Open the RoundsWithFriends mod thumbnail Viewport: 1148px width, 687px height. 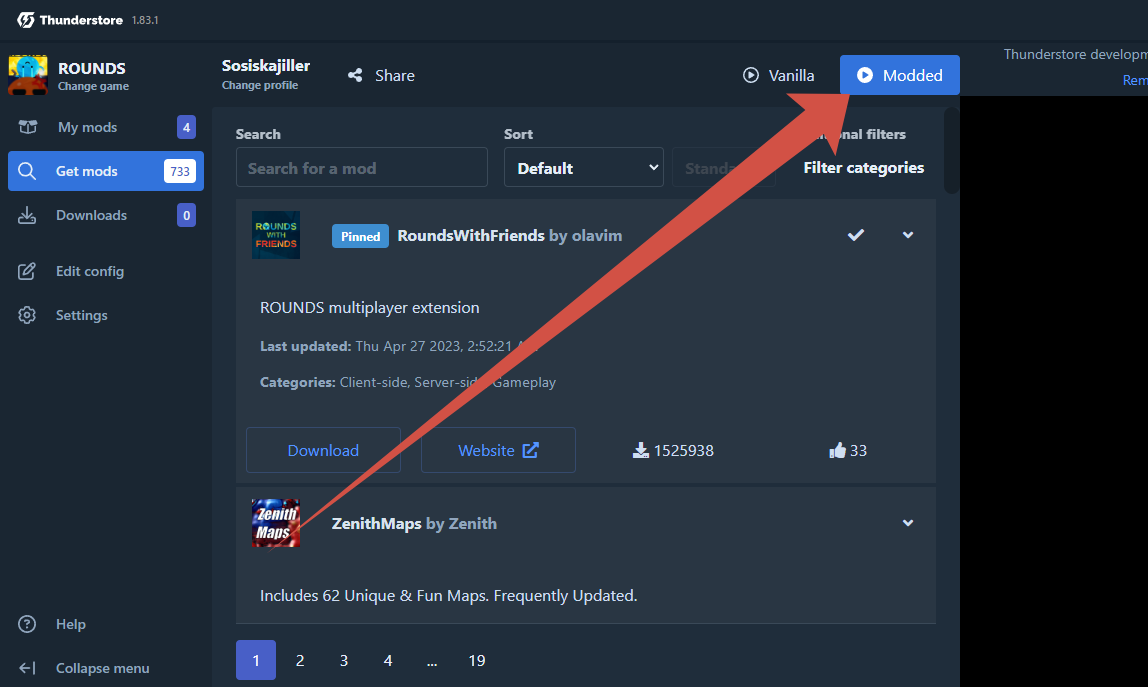point(276,235)
